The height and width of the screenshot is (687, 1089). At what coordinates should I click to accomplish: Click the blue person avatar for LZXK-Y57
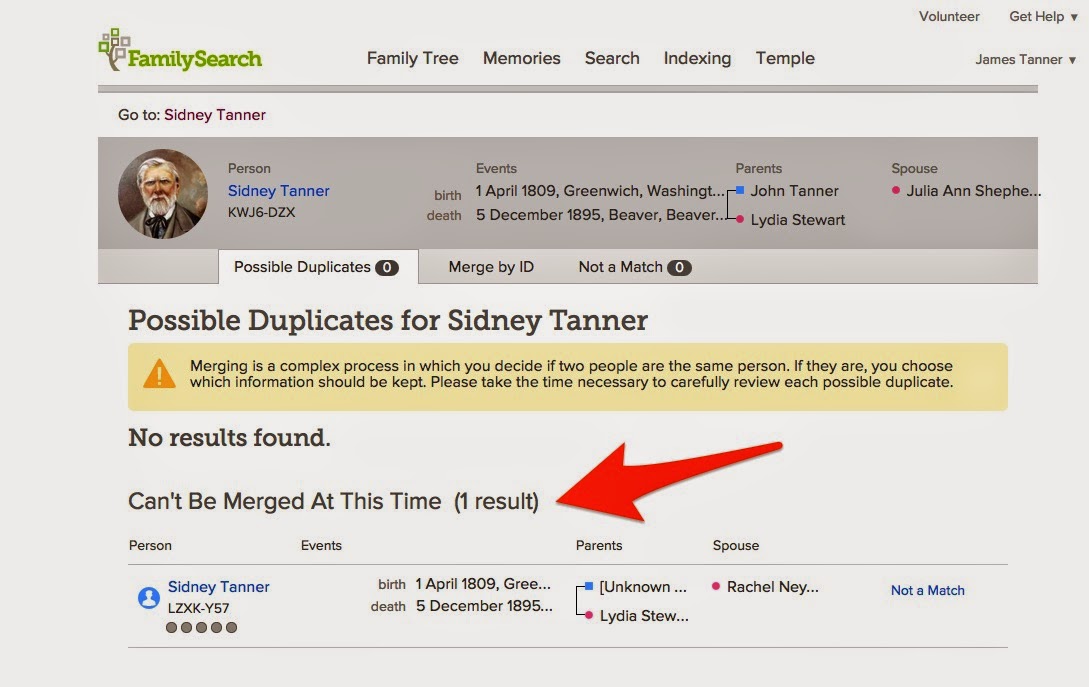(x=149, y=597)
